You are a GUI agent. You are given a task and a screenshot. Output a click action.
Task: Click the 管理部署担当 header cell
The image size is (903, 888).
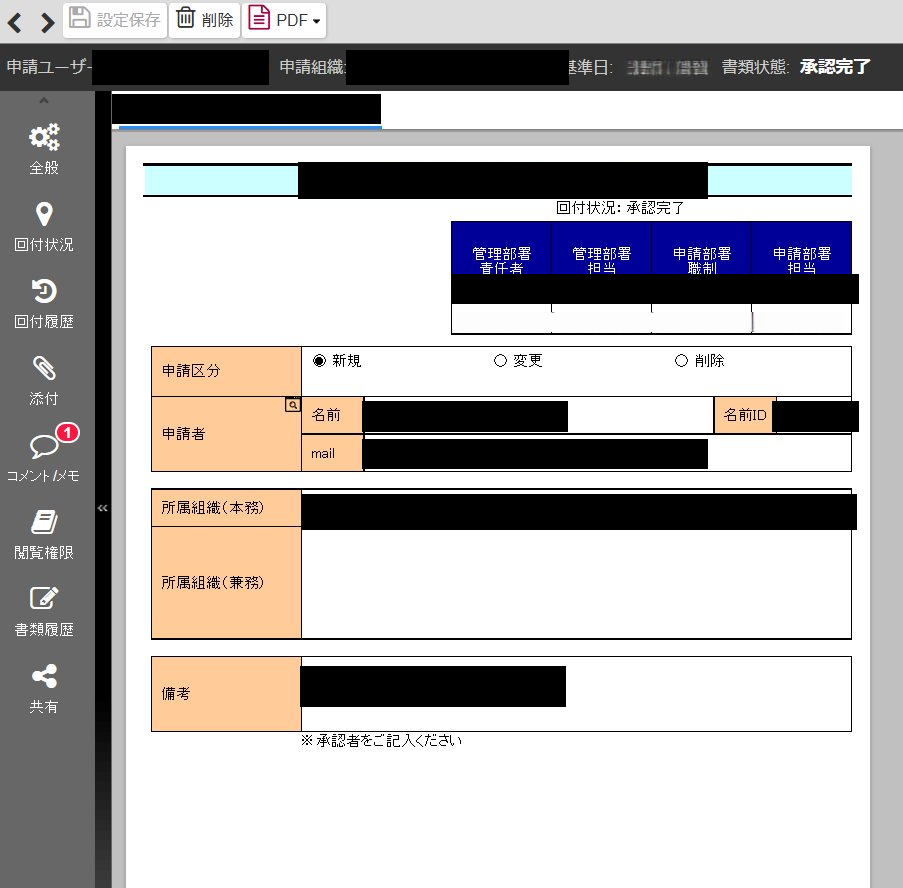(601, 248)
